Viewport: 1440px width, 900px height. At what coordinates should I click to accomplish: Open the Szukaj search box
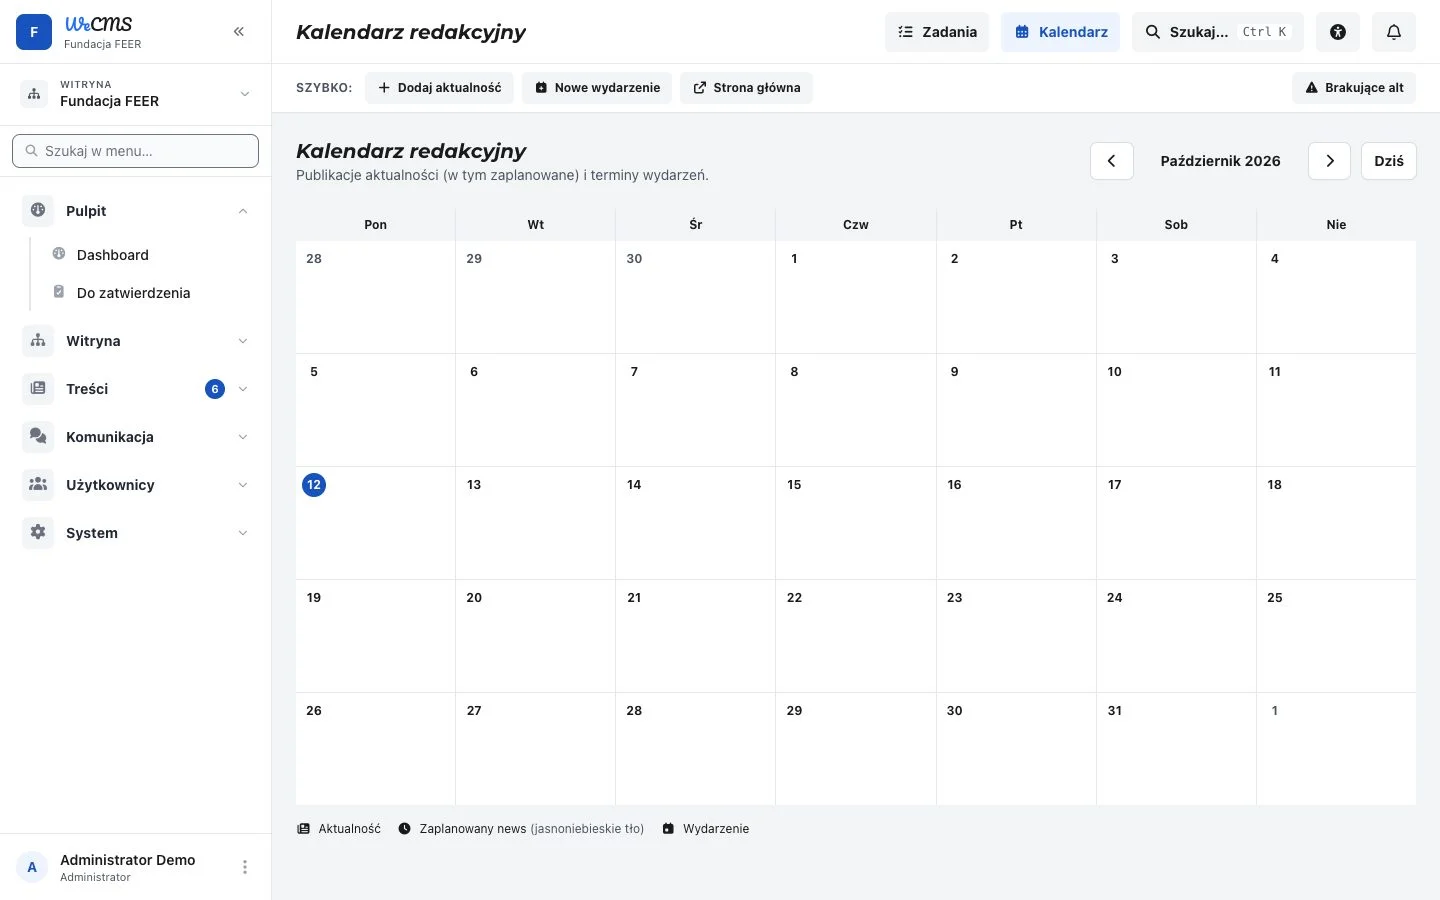[x=1218, y=32]
